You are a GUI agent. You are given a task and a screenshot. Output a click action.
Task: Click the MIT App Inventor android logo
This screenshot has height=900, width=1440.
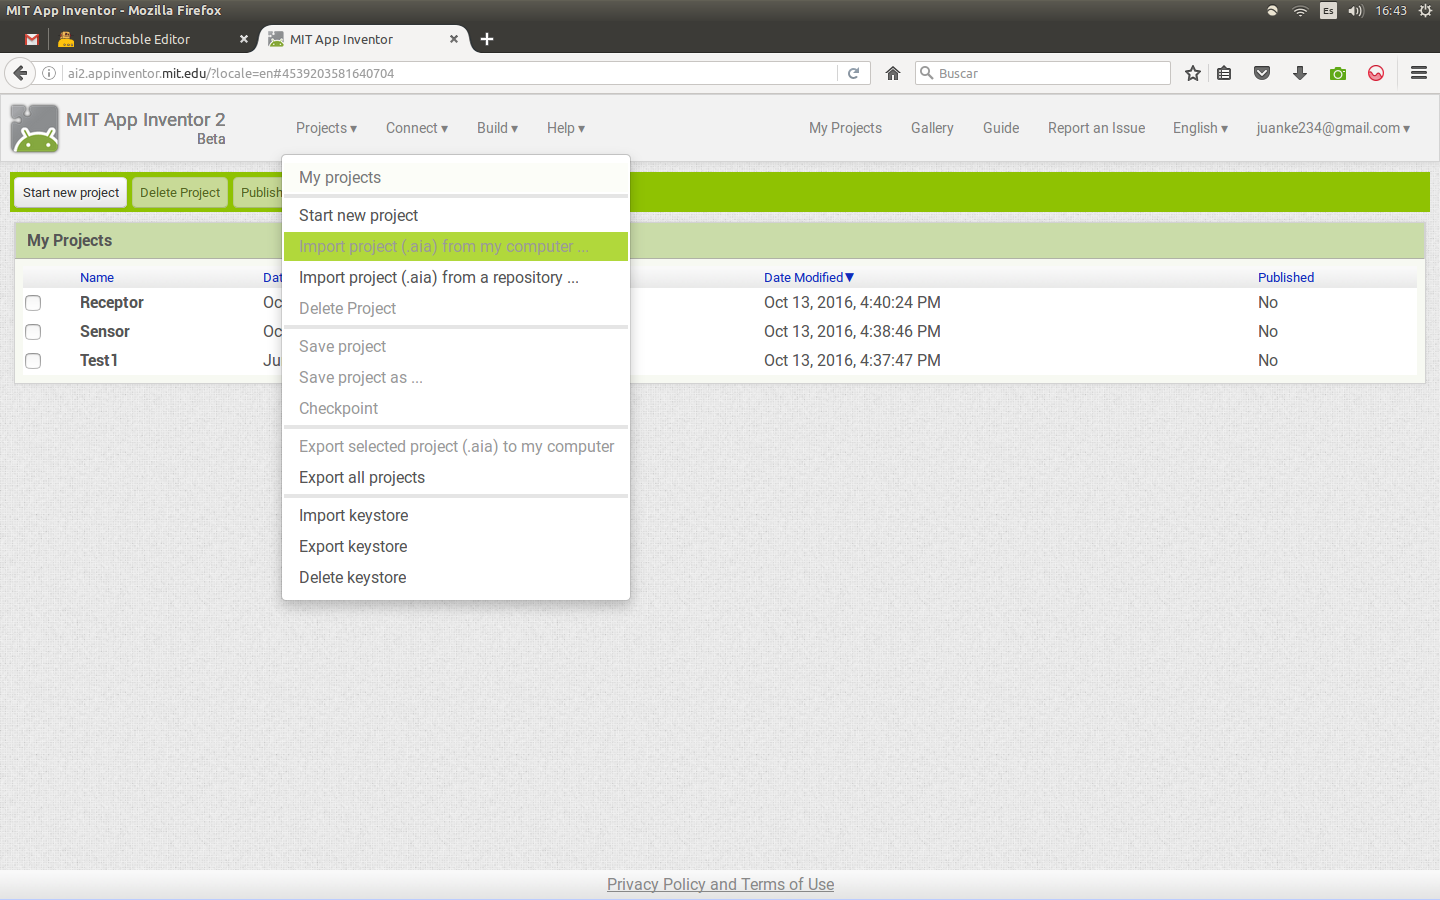[34, 128]
